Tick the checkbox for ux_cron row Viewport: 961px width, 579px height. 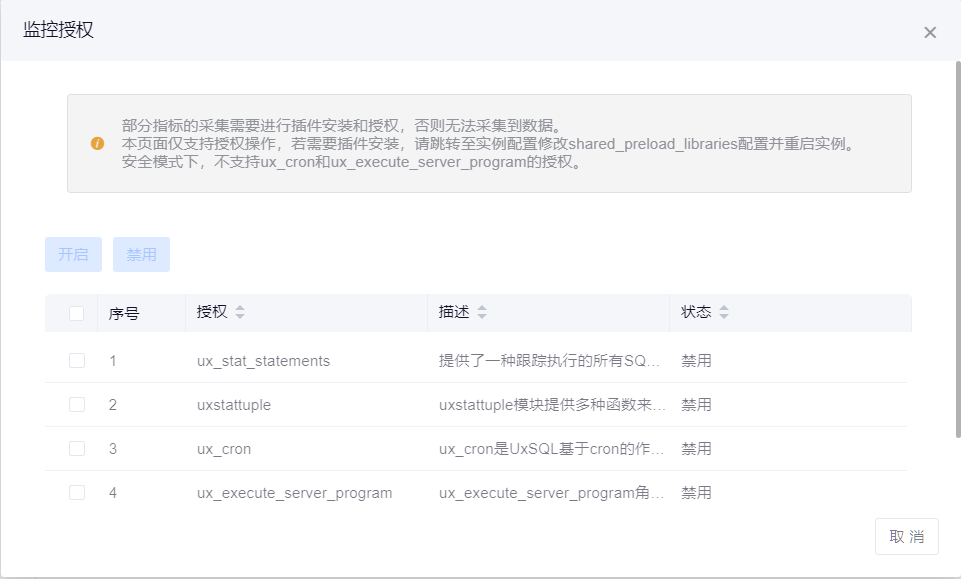tap(77, 449)
